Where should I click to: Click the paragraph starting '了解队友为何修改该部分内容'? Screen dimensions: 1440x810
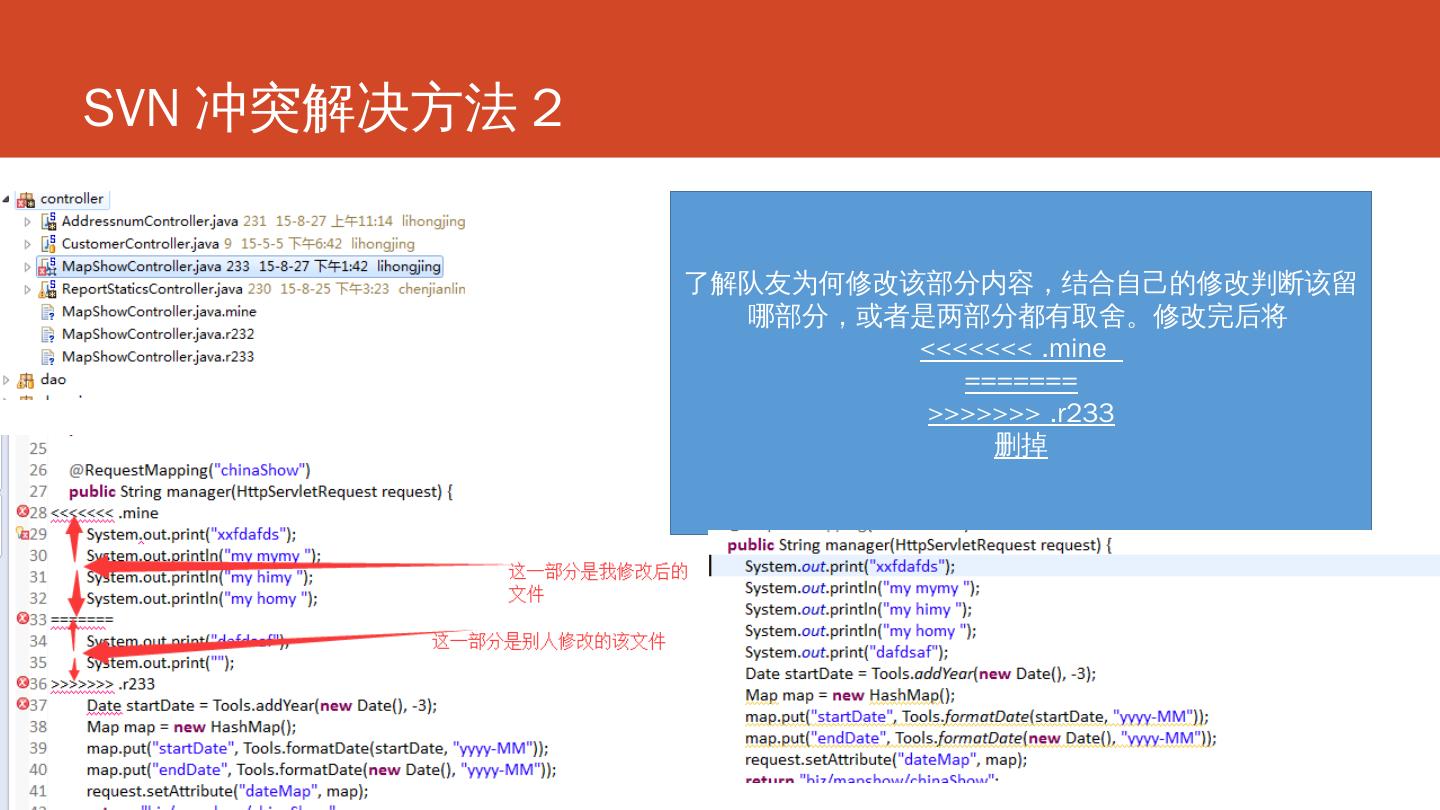[x=1020, y=300]
